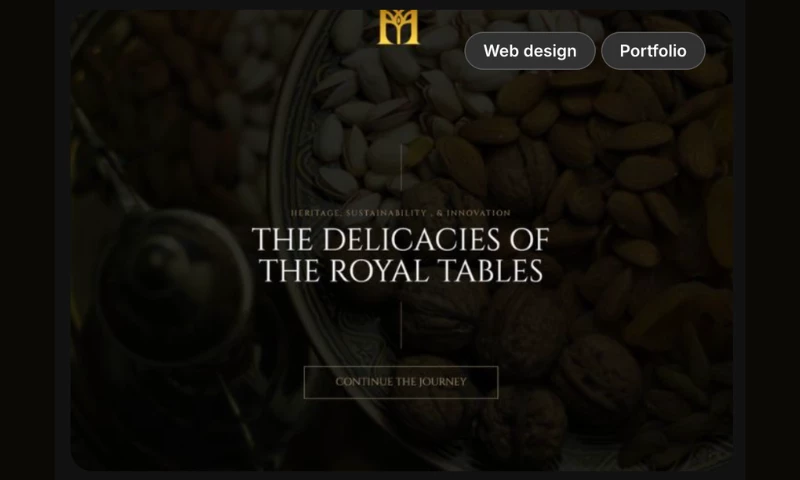
Task: Click the word DELICACIES in the headline
Action: (411, 239)
